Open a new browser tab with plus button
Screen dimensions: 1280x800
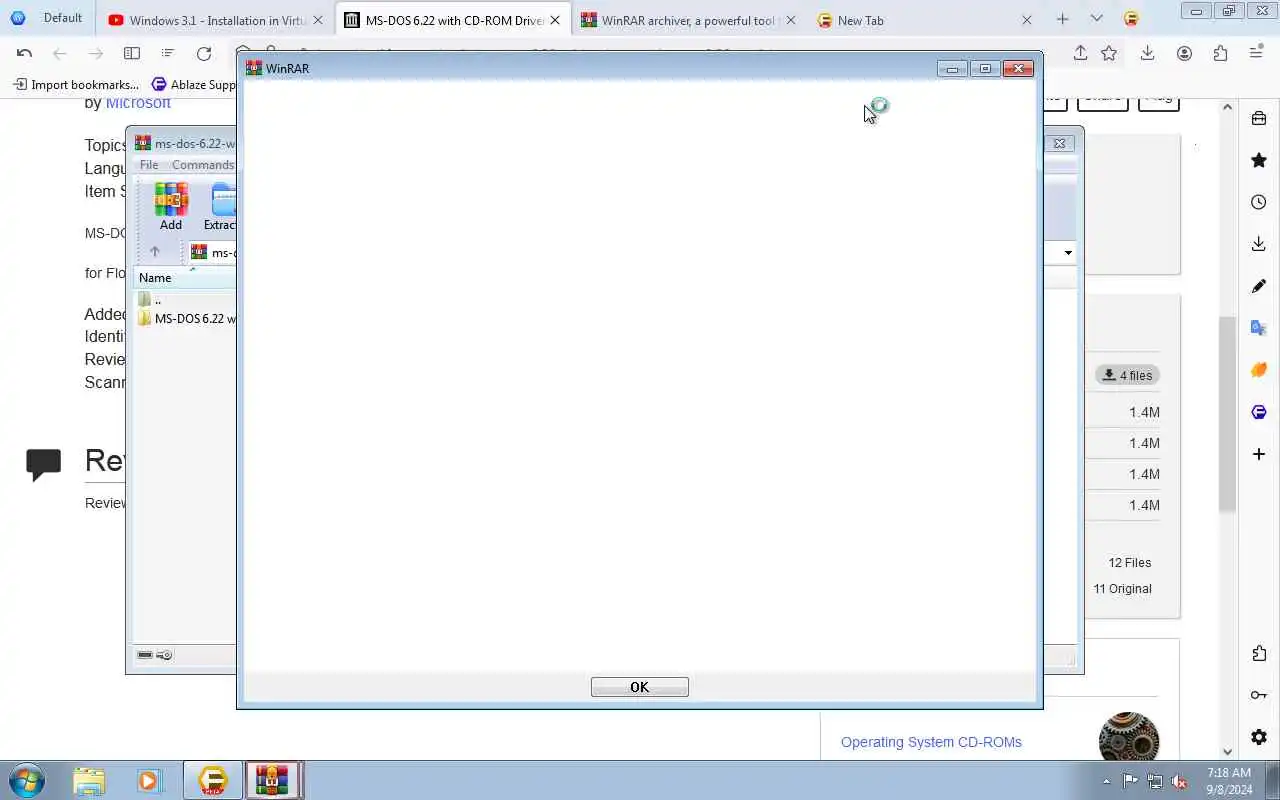[x=1062, y=19]
